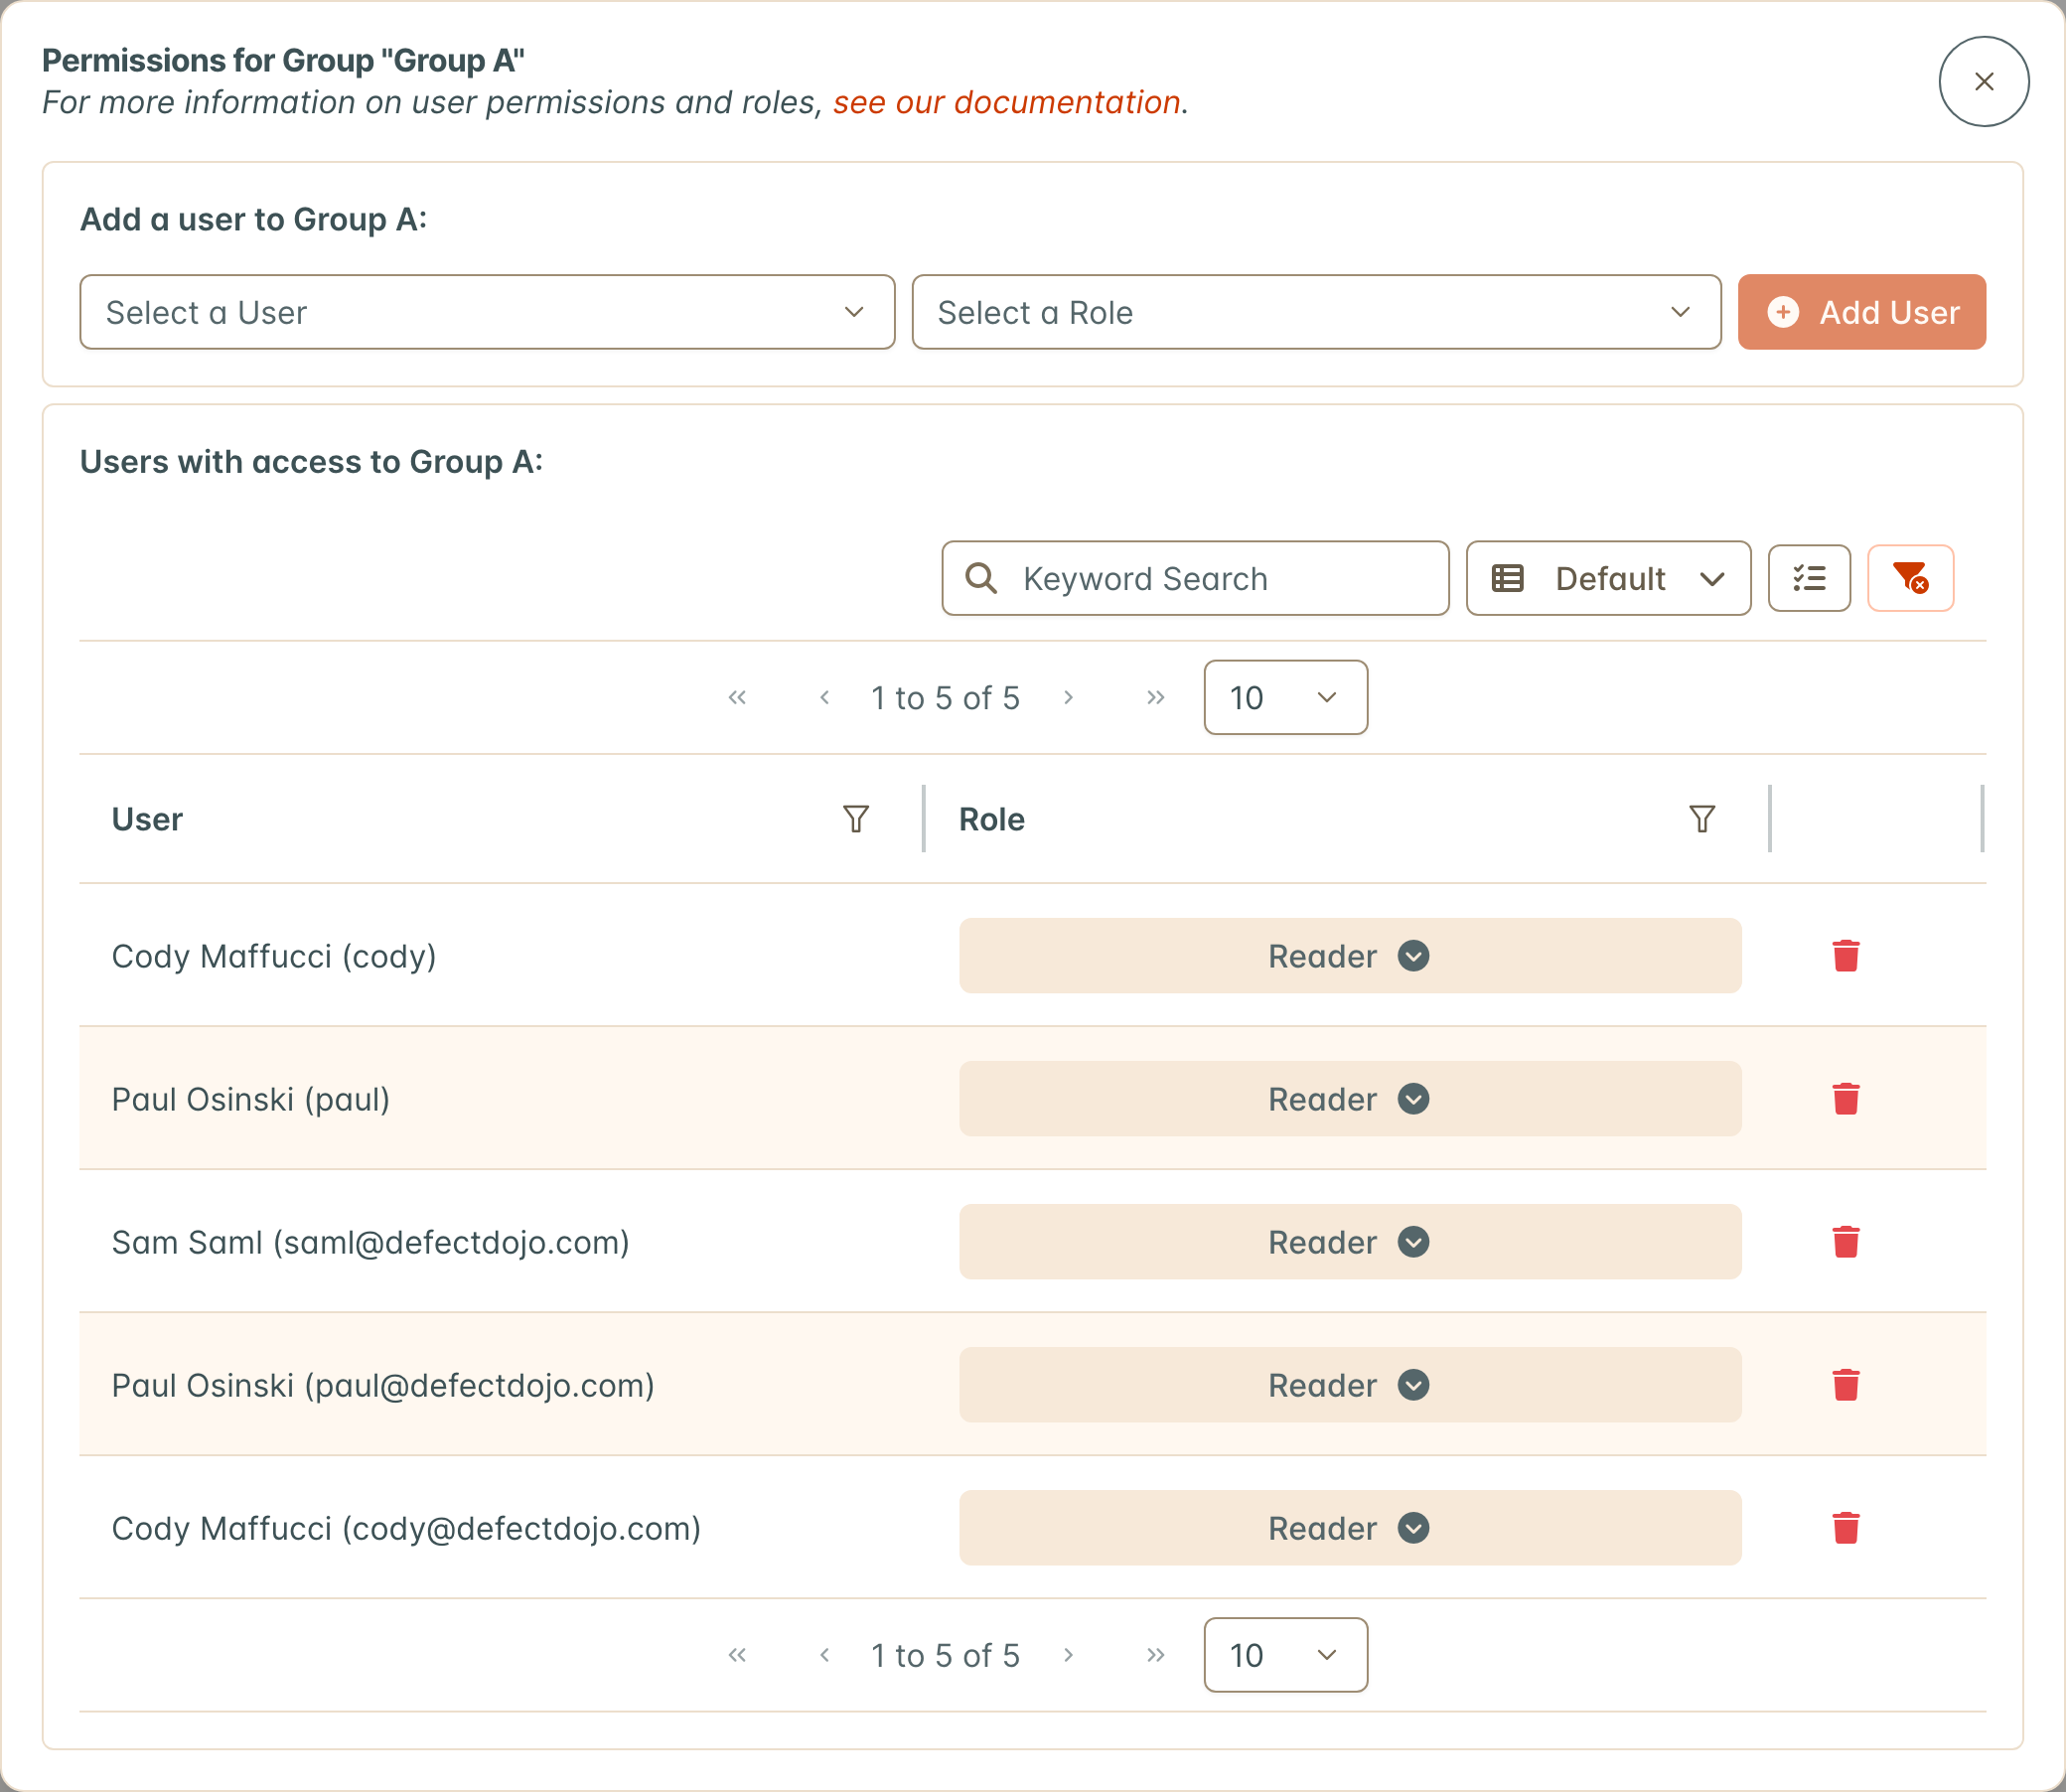2066x1792 pixels.
Task: Open the see our documentation link
Action: pos(1007,102)
